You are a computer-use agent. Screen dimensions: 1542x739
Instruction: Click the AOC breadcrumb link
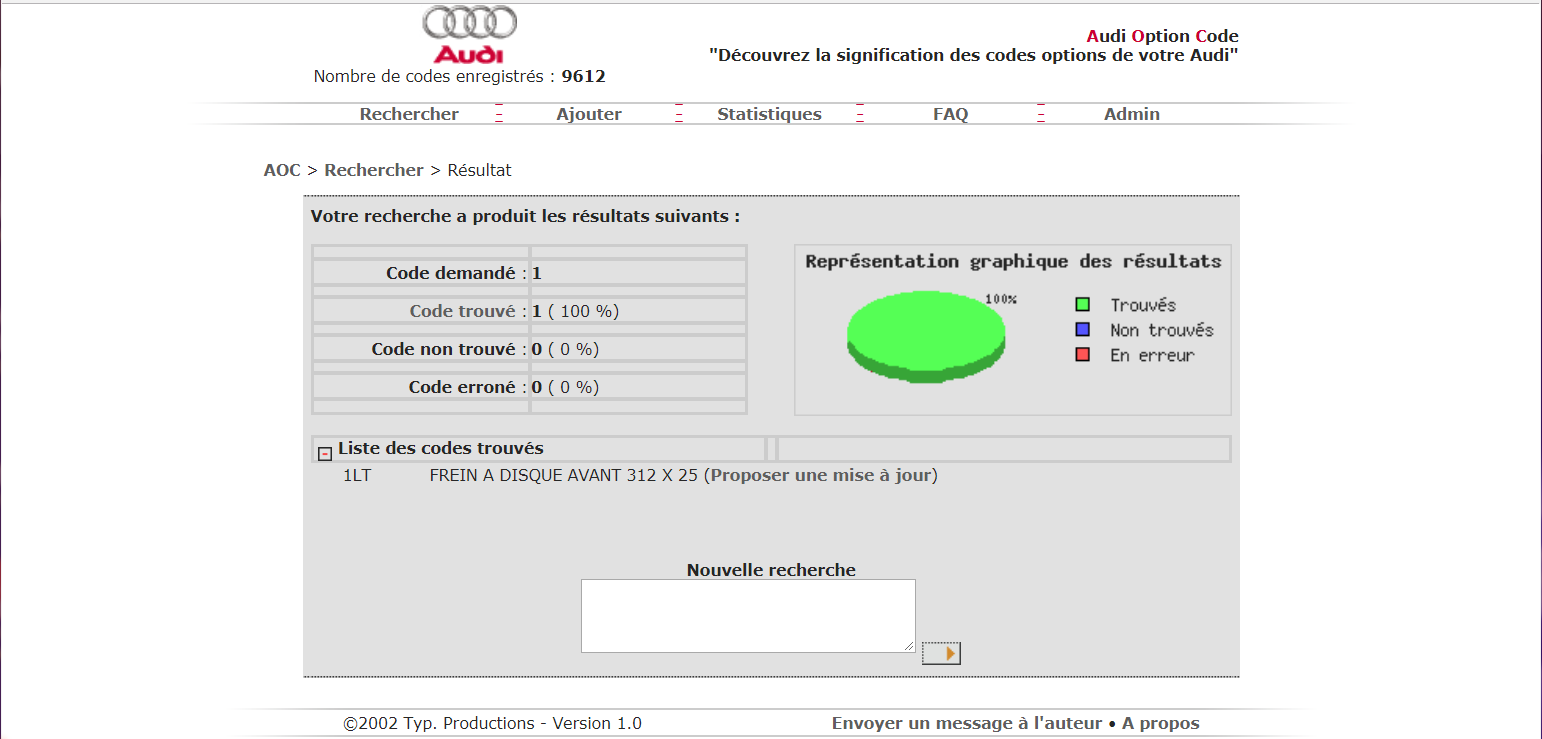pyautogui.click(x=282, y=170)
